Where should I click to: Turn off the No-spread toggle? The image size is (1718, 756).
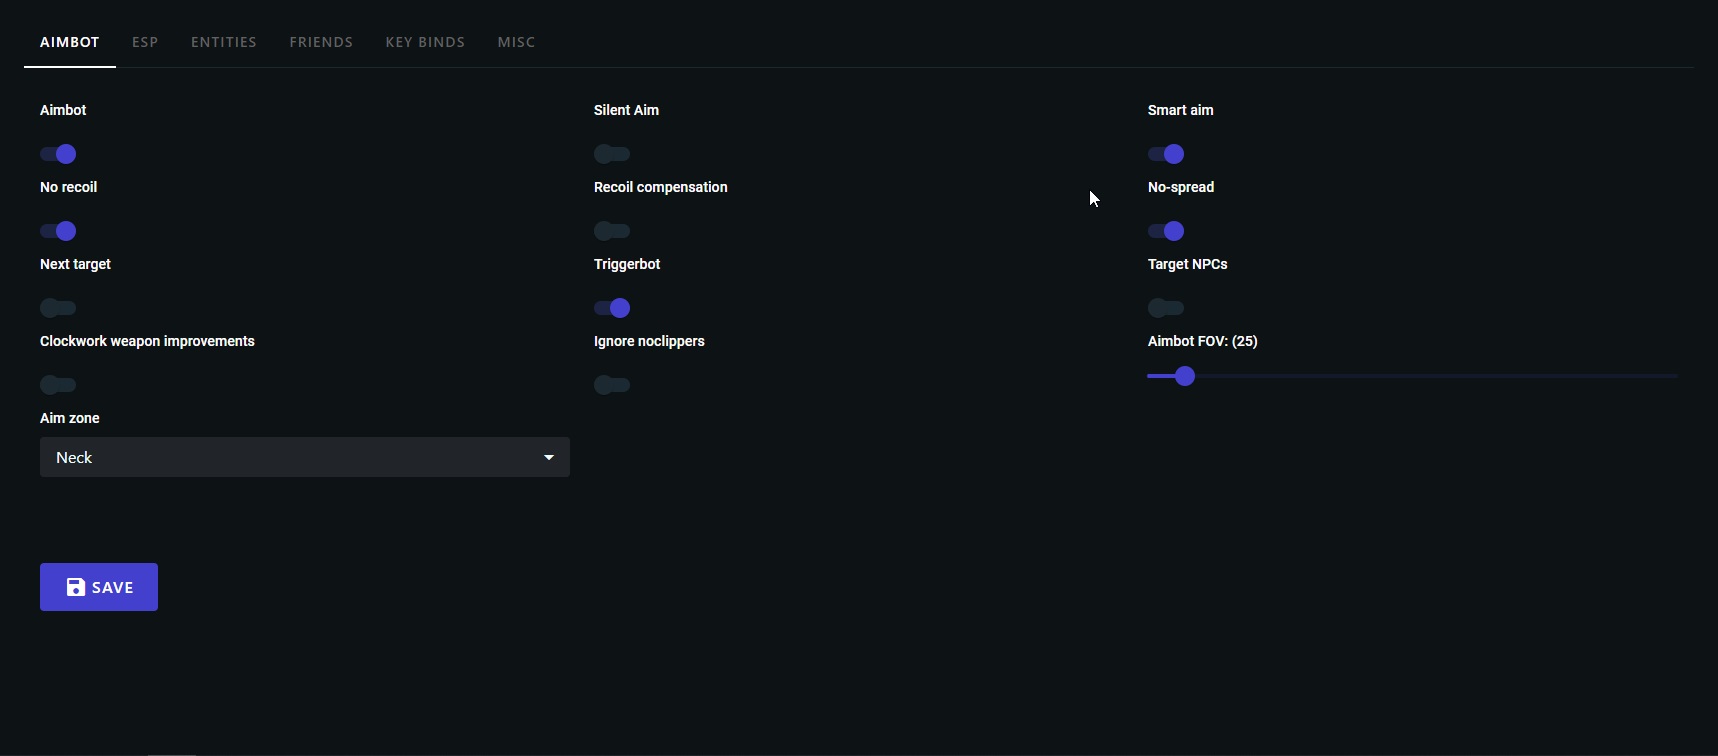point(1166,231)
